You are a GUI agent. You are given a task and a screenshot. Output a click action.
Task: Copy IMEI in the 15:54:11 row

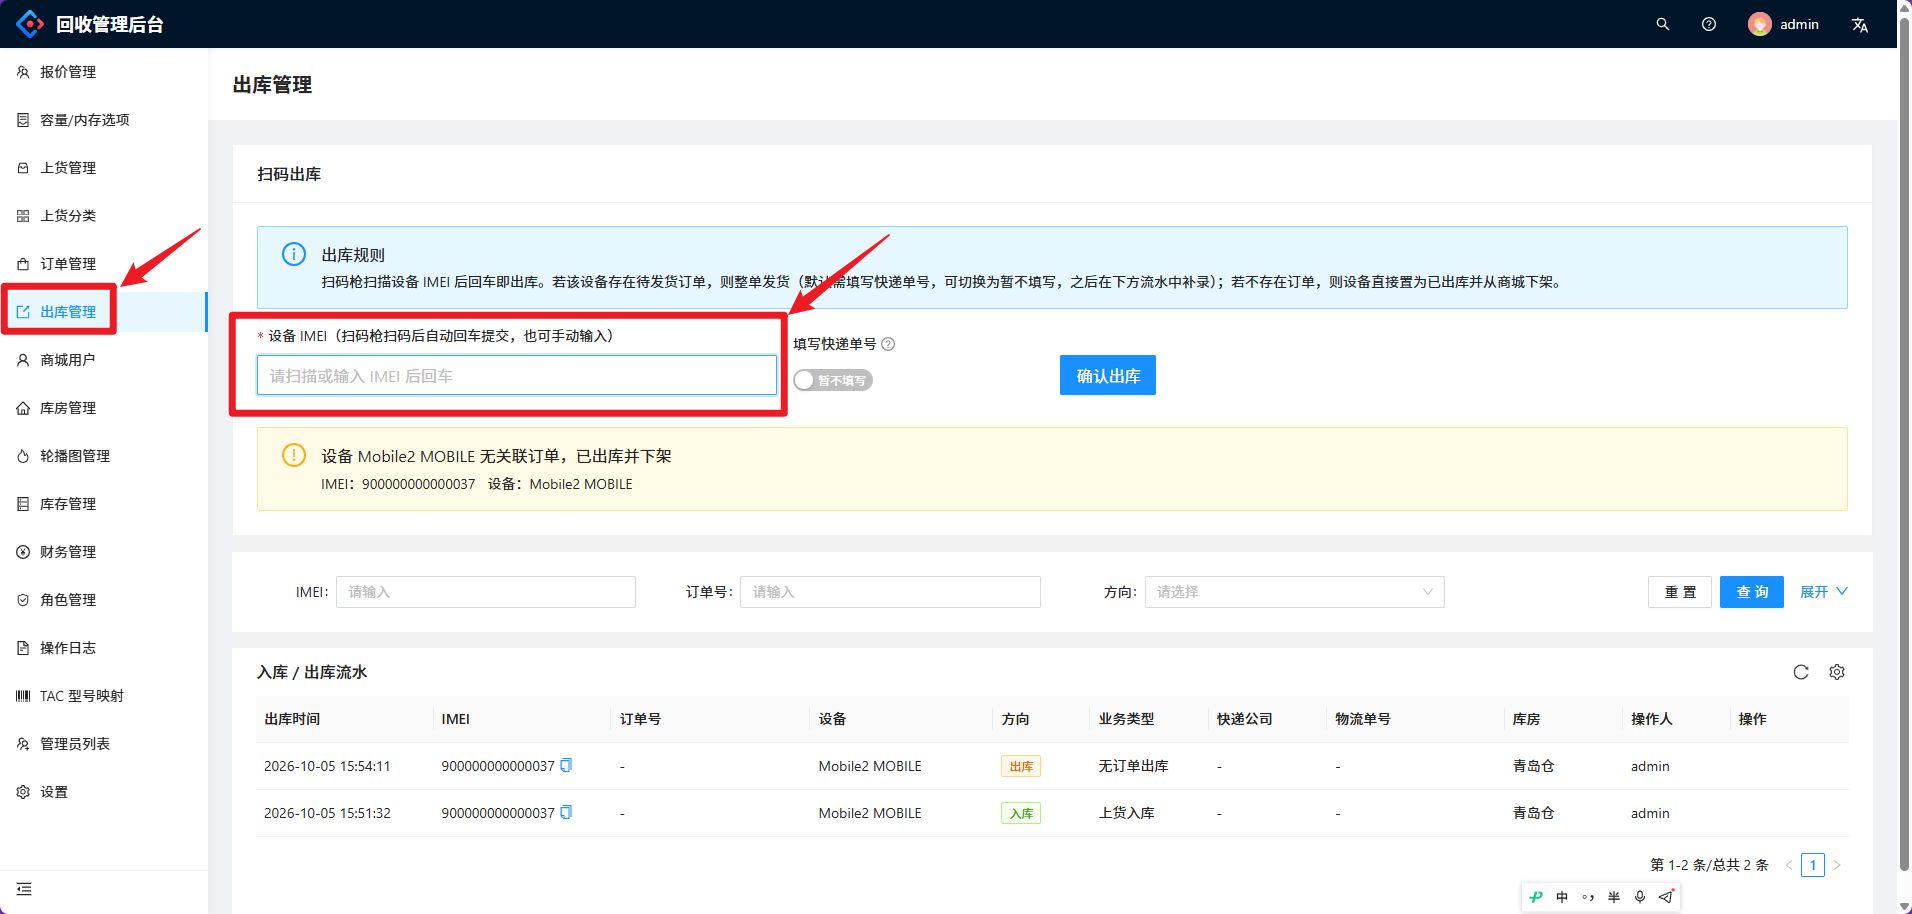tap(566, 765)
